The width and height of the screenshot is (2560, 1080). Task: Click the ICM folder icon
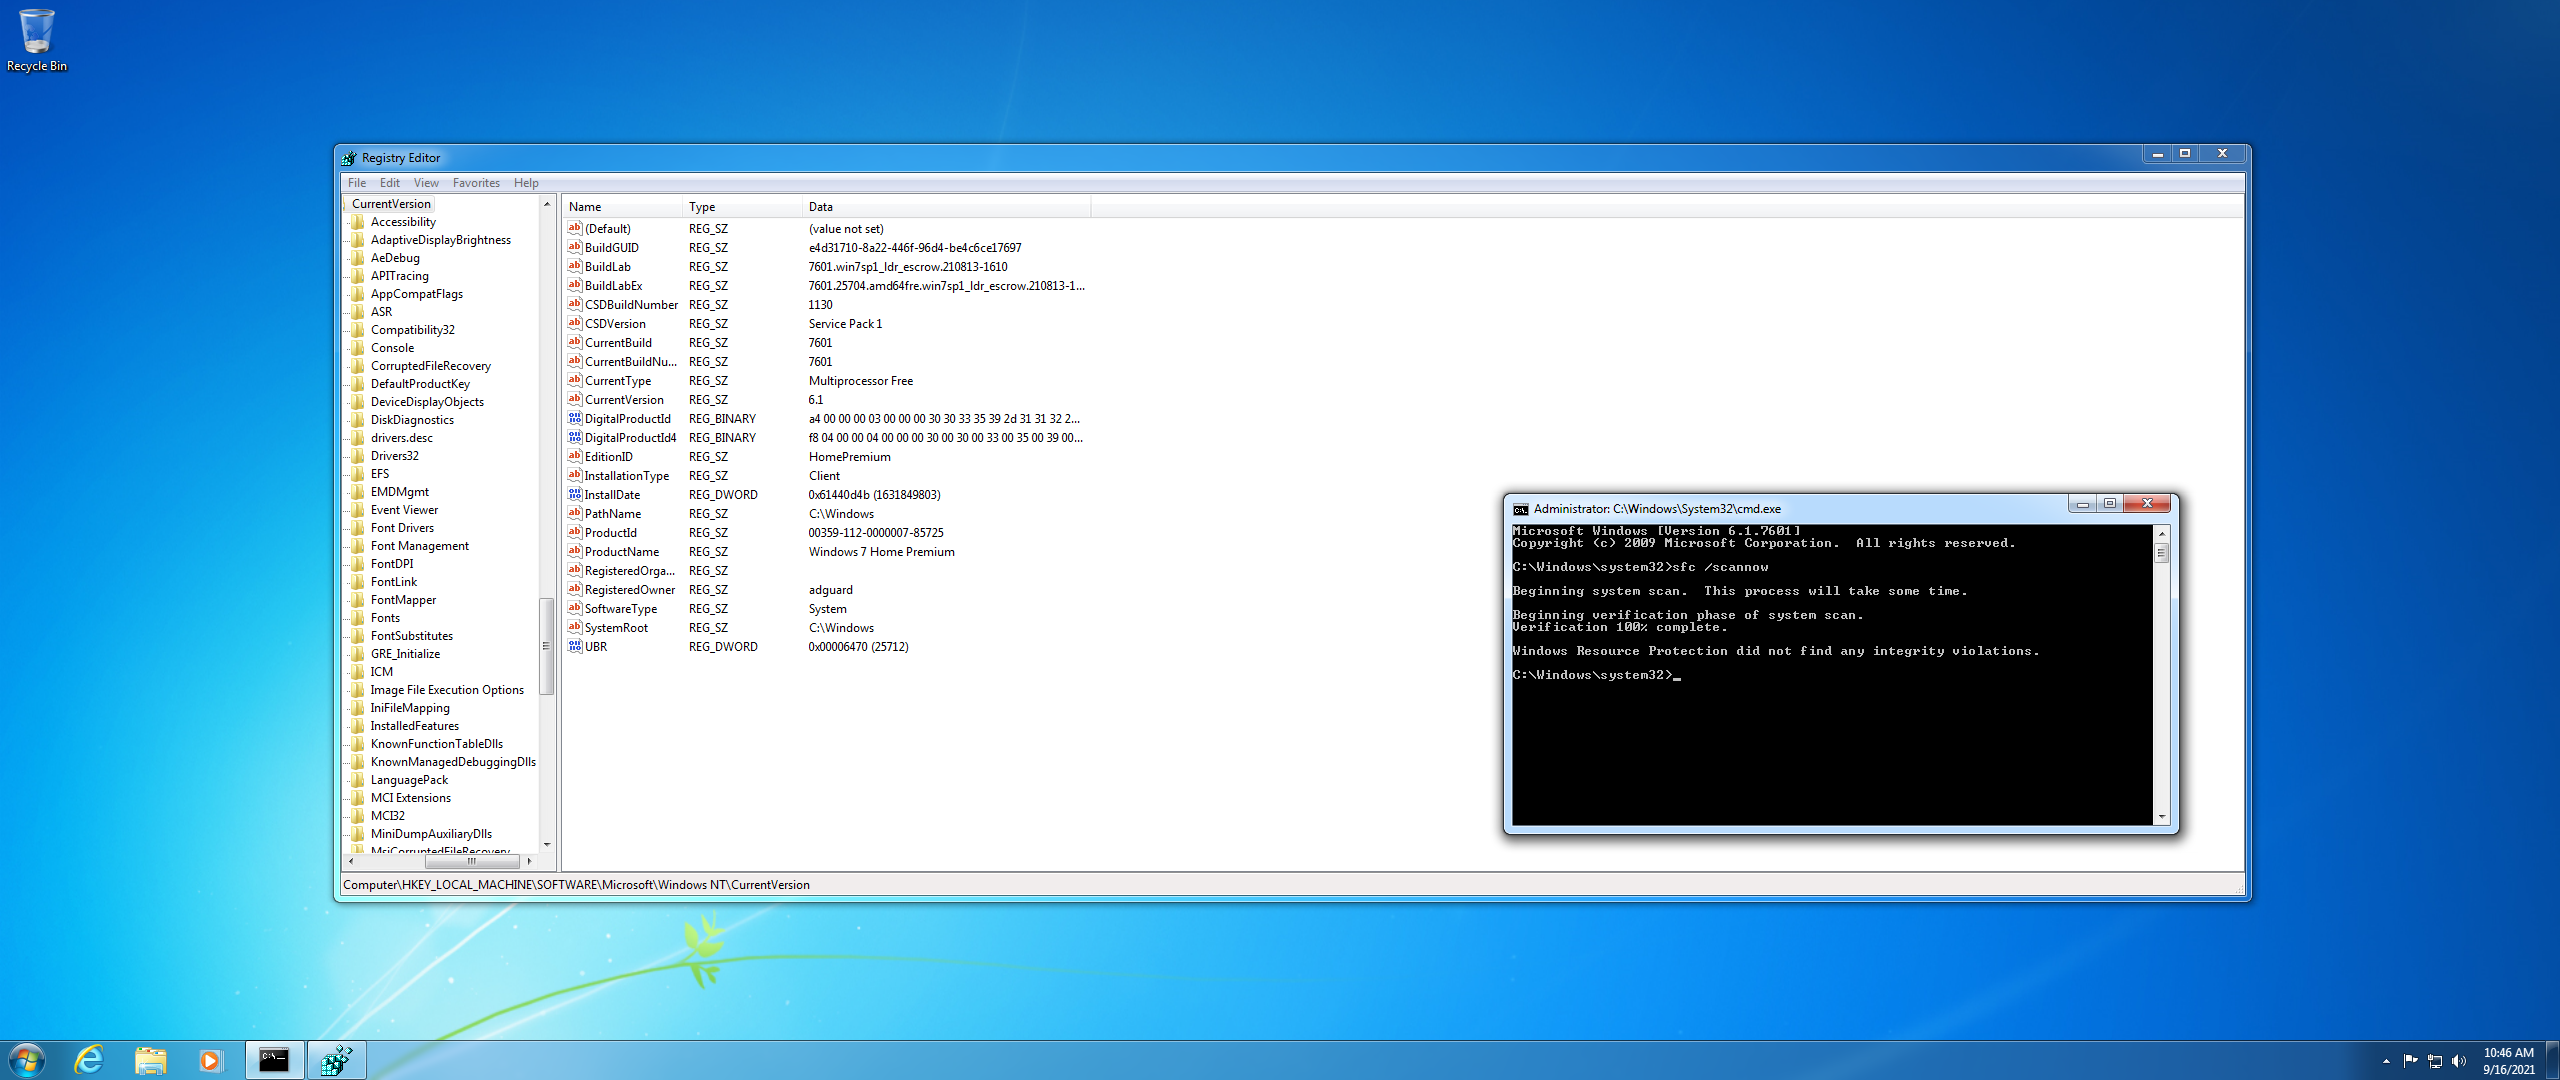358,672
